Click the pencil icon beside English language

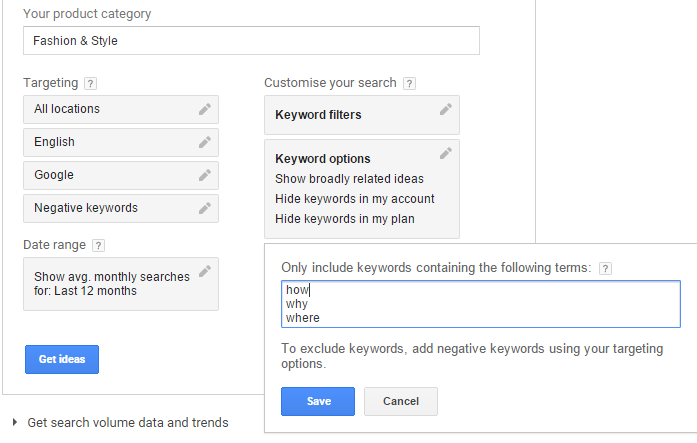click(205, 142)
